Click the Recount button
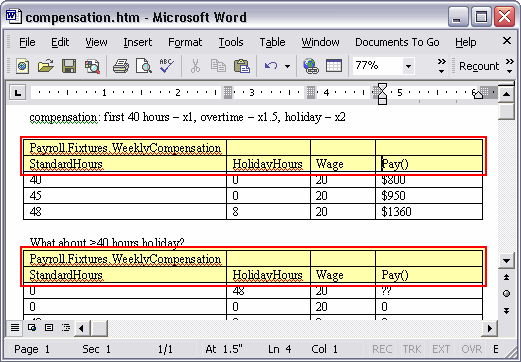Screen dimensions: 521x362 (479, 66)
